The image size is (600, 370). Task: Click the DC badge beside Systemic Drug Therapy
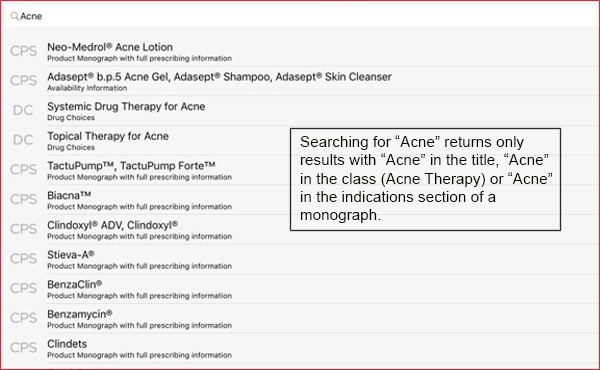click(x=23, y=110)
